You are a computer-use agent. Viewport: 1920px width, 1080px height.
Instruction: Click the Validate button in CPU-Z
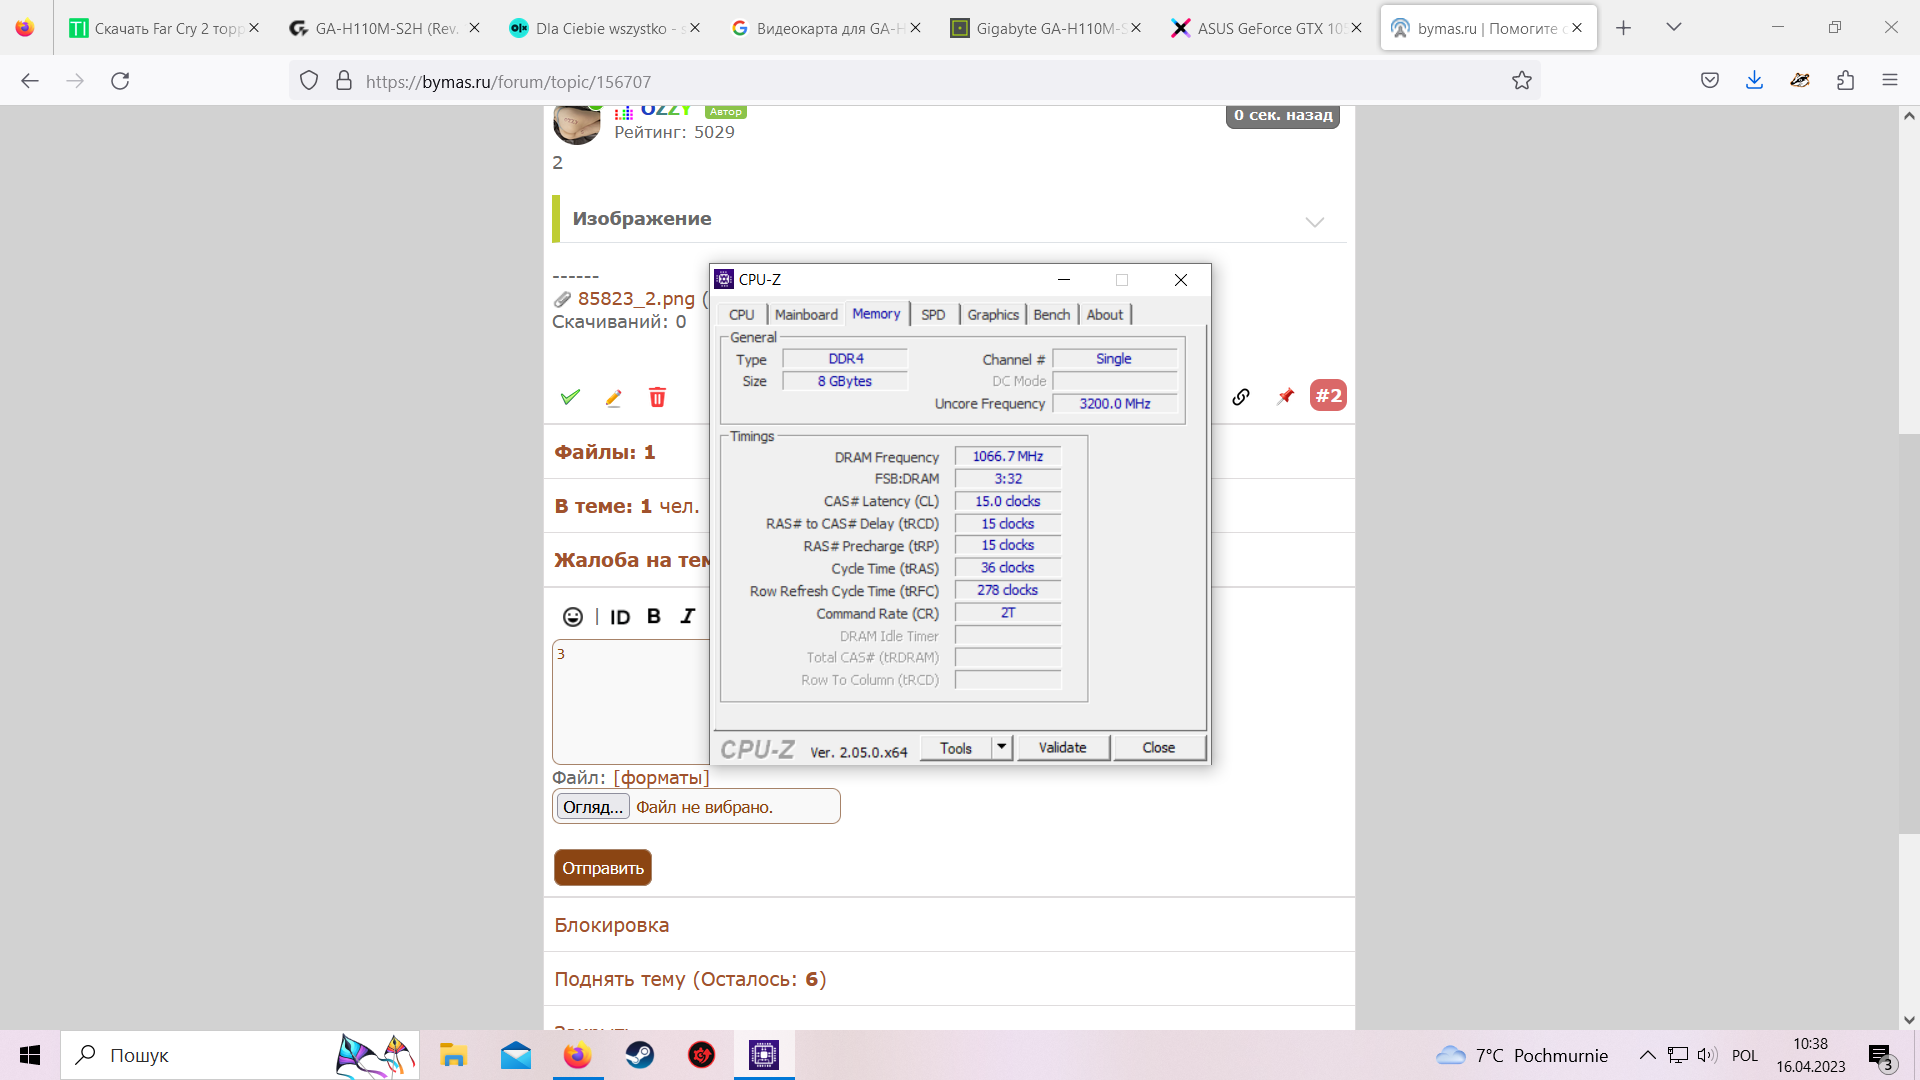tap(1062, 747)
